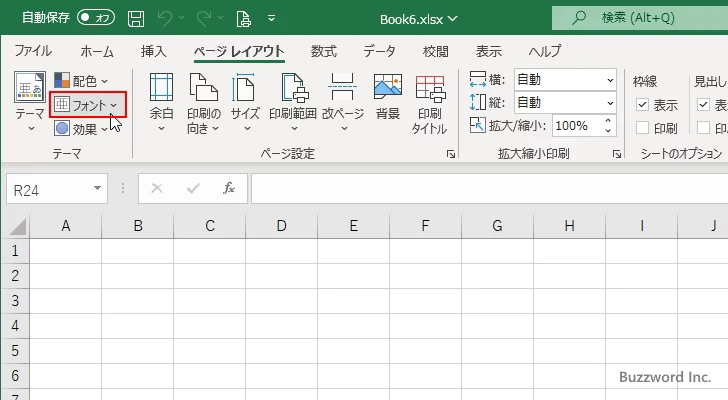Open the Redo history dropdown arrow

[x=221, y=18]
